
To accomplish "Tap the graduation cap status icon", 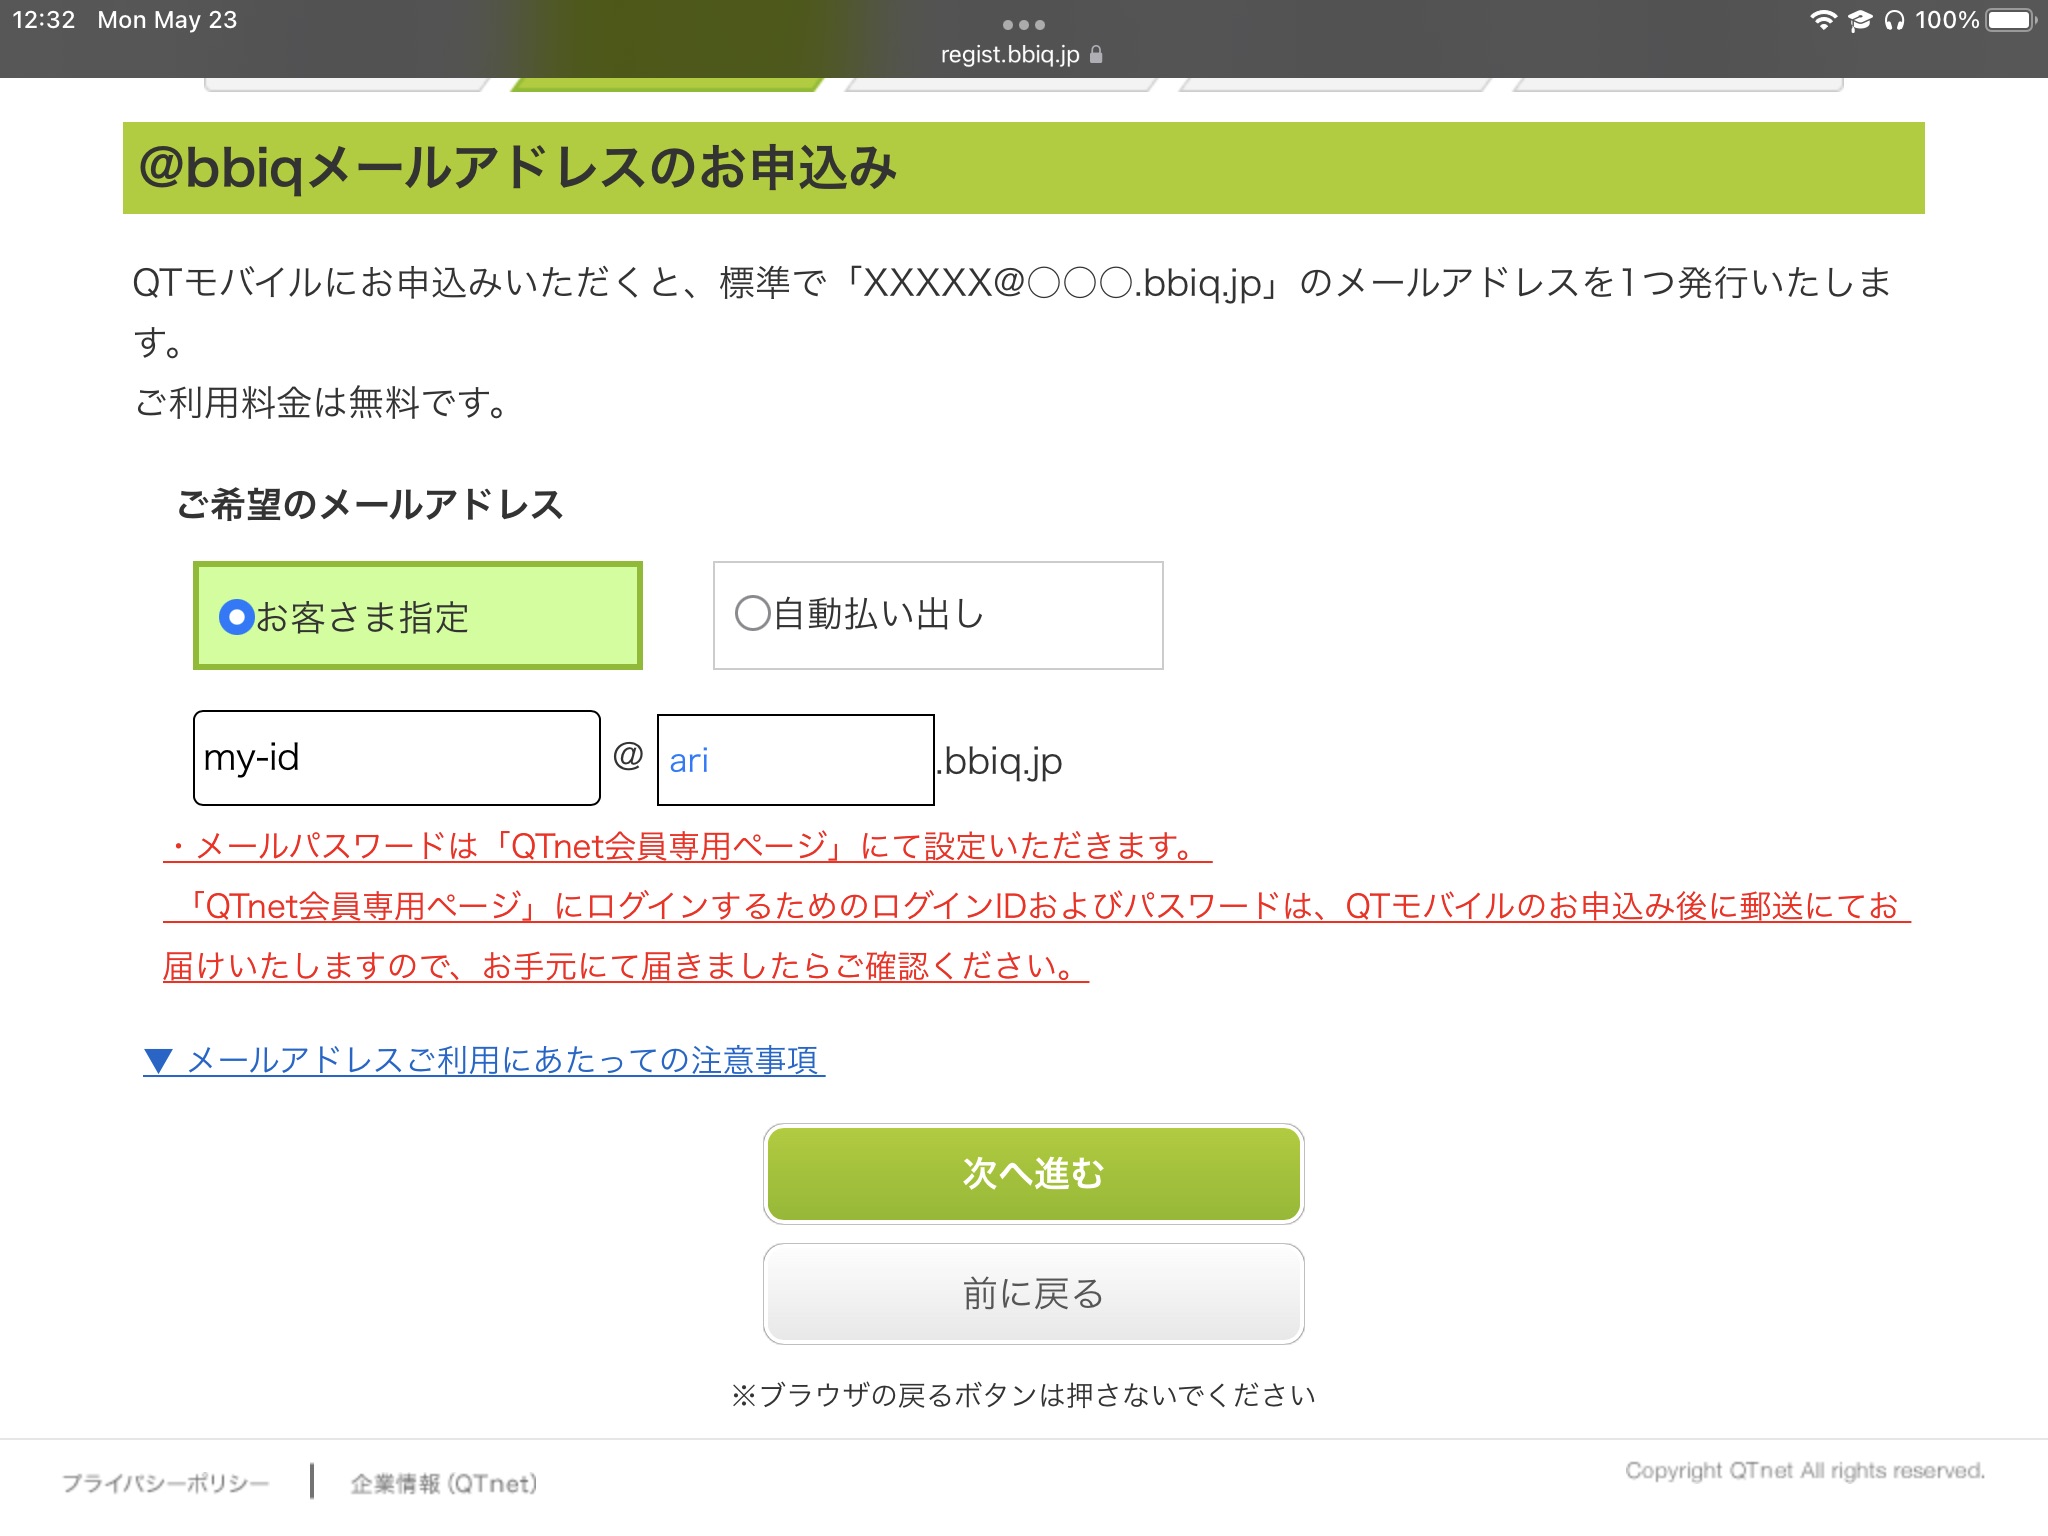I will click(x=1859, y=20).
